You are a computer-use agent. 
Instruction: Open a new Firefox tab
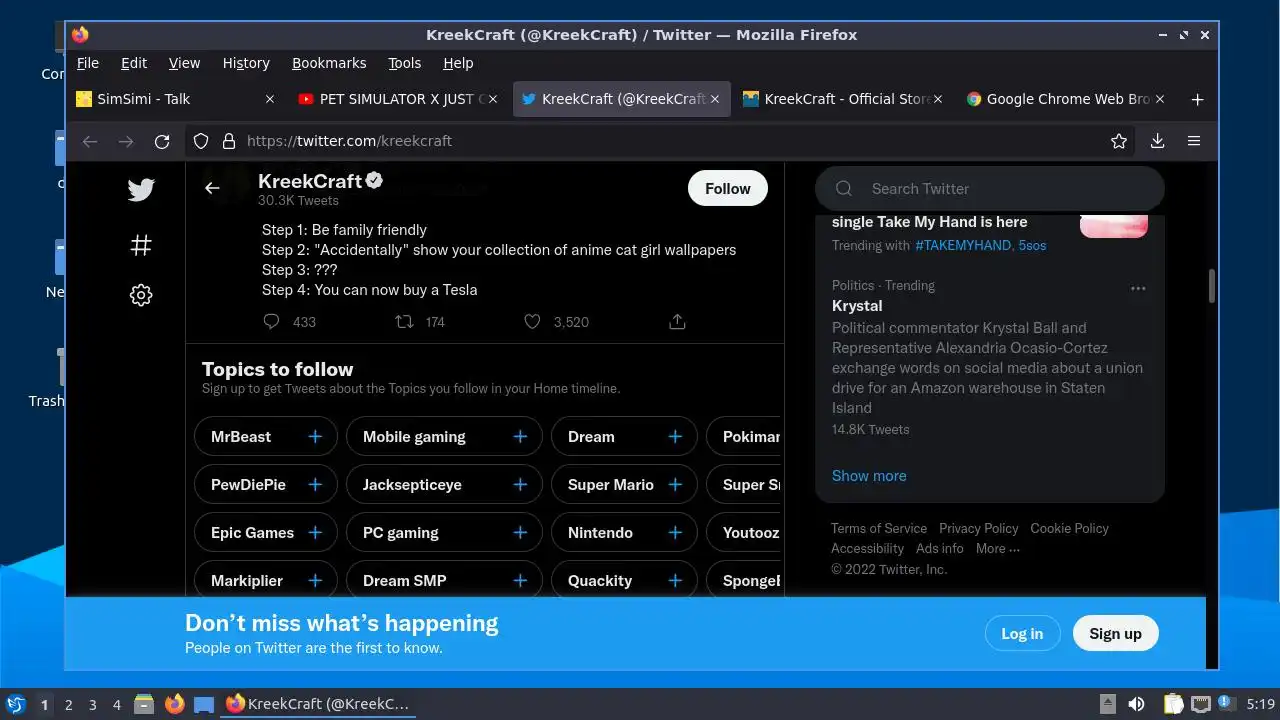[1197, 99]
